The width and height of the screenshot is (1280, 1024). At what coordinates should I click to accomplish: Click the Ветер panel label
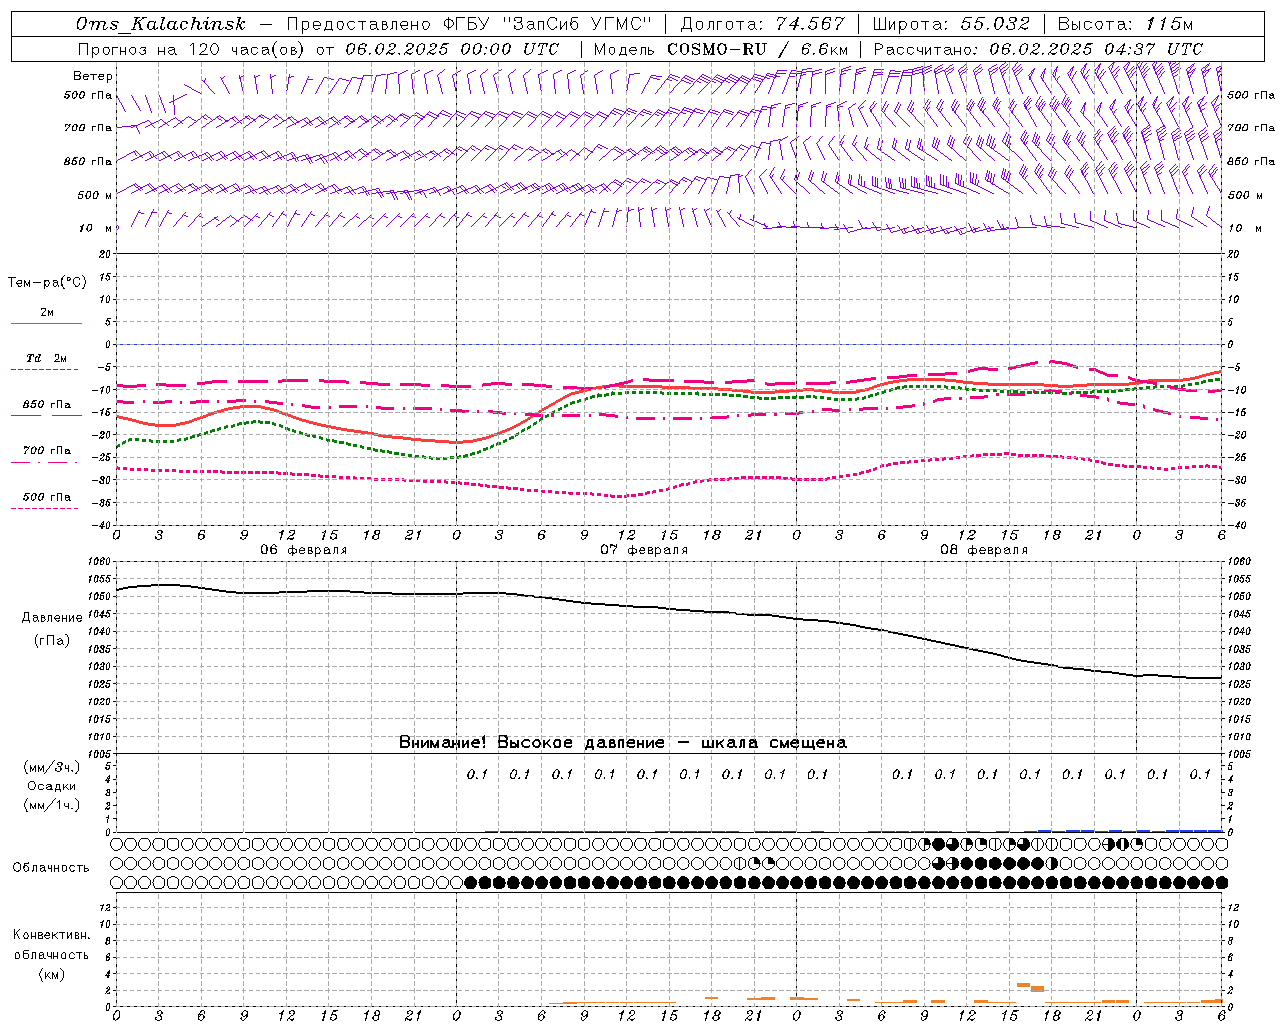[93, 76]
